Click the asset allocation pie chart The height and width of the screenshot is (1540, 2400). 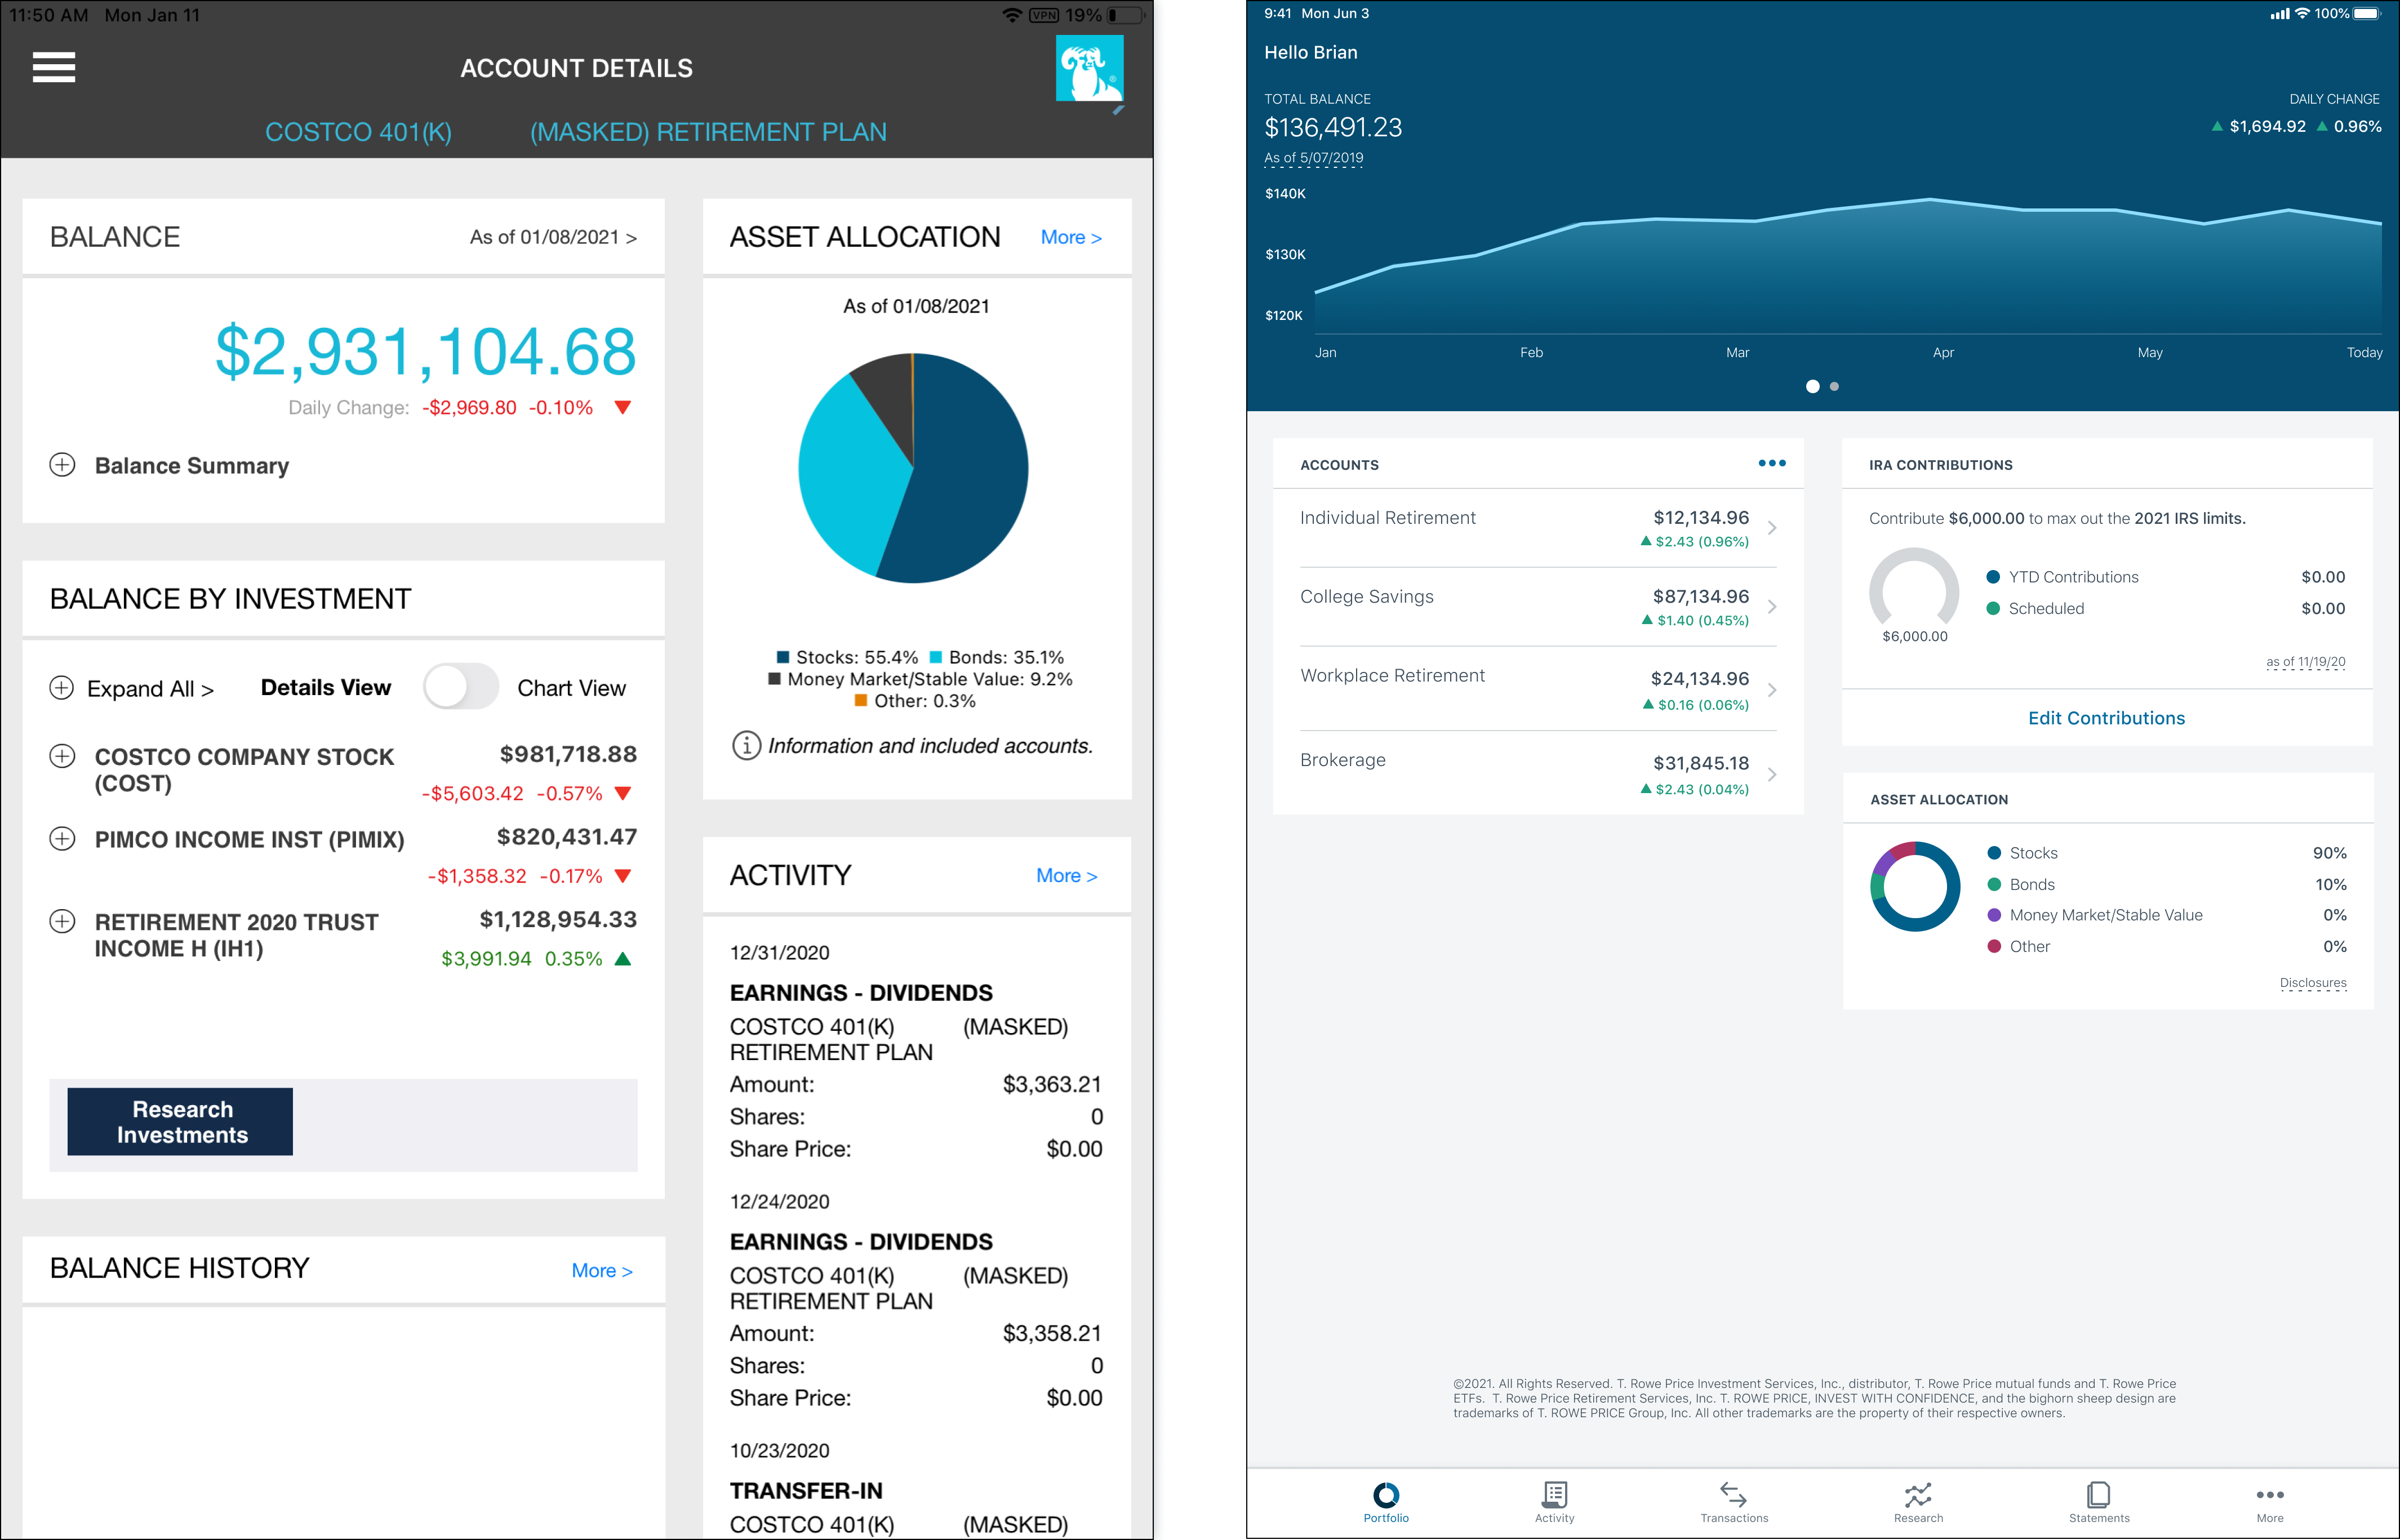(x=913, y=468)
